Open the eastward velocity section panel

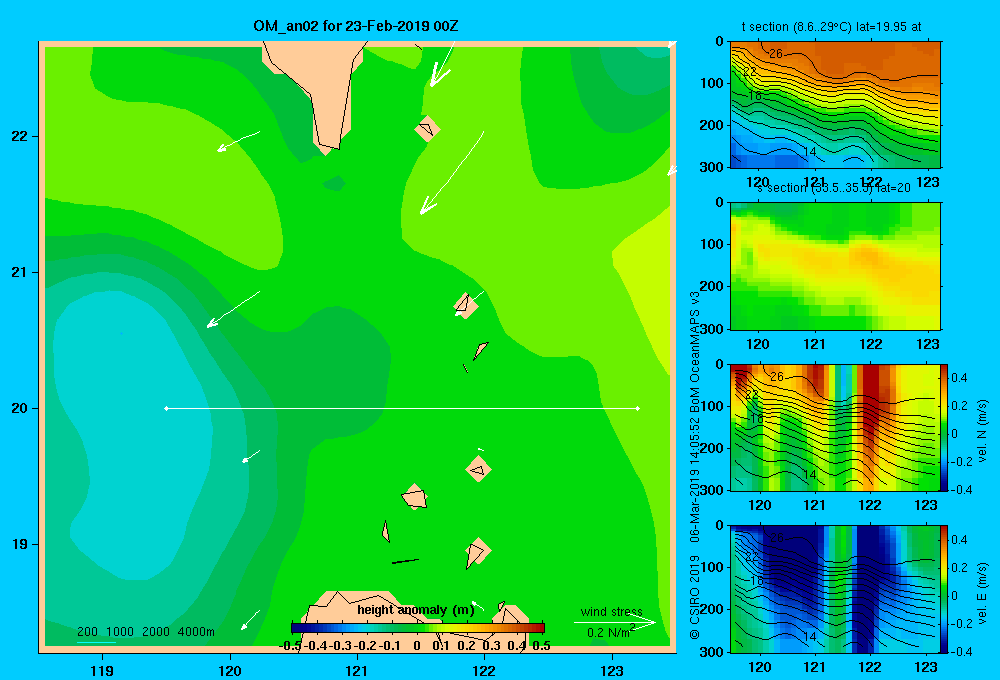pyautogui.click(x=835, y=589)
